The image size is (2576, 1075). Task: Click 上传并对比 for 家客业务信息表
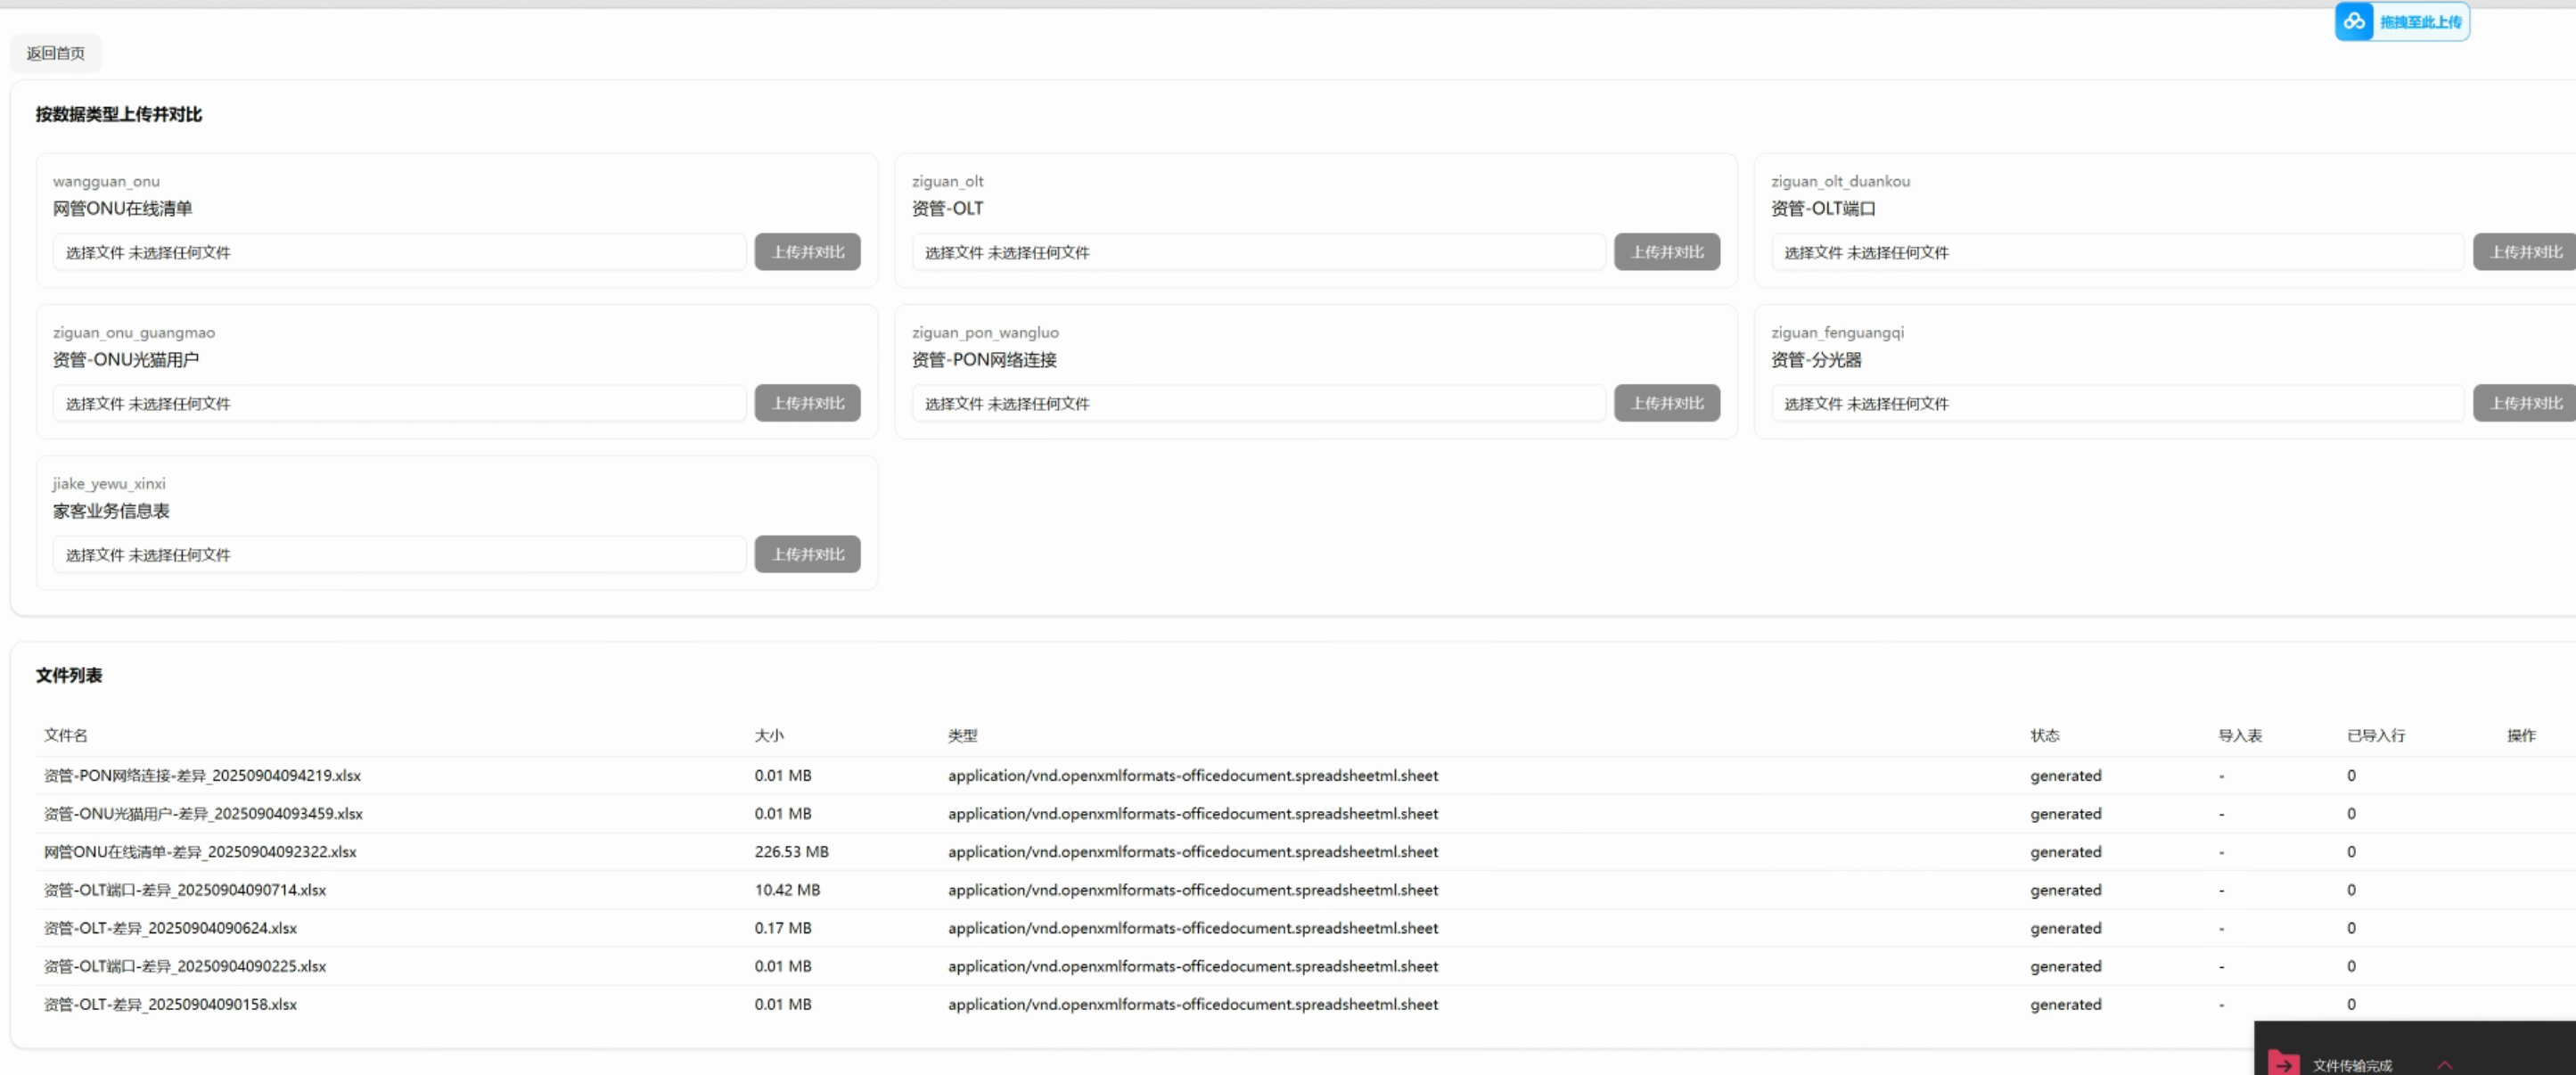coord(807,554)
